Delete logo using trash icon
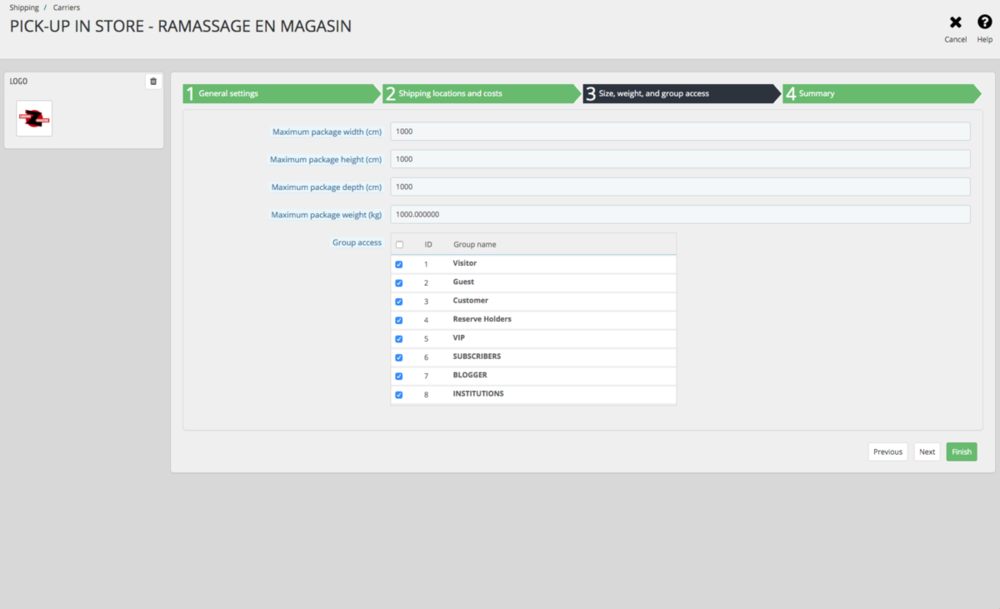This screenshot has height=609, width=1000. pyautogui.click(x=153, y=81)
